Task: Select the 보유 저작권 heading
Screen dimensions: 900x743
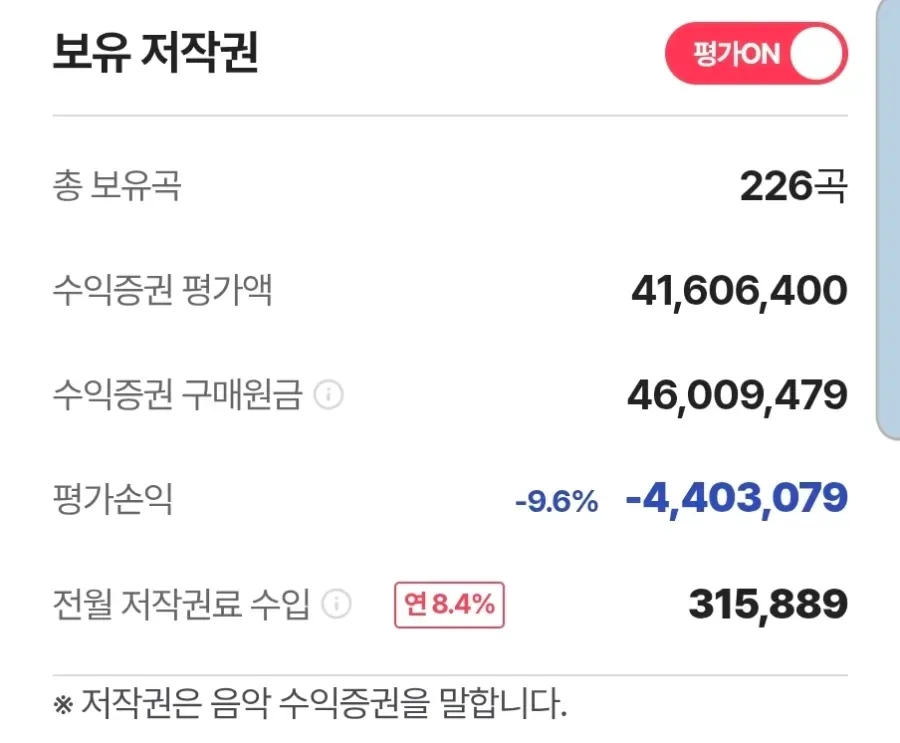Action: coord(156,52)
